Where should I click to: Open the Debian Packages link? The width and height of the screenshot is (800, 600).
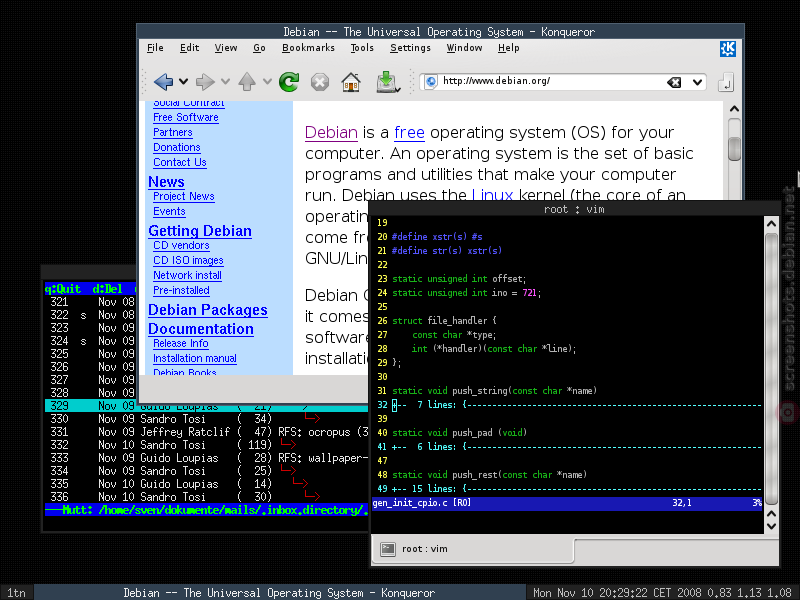point(208,310)
